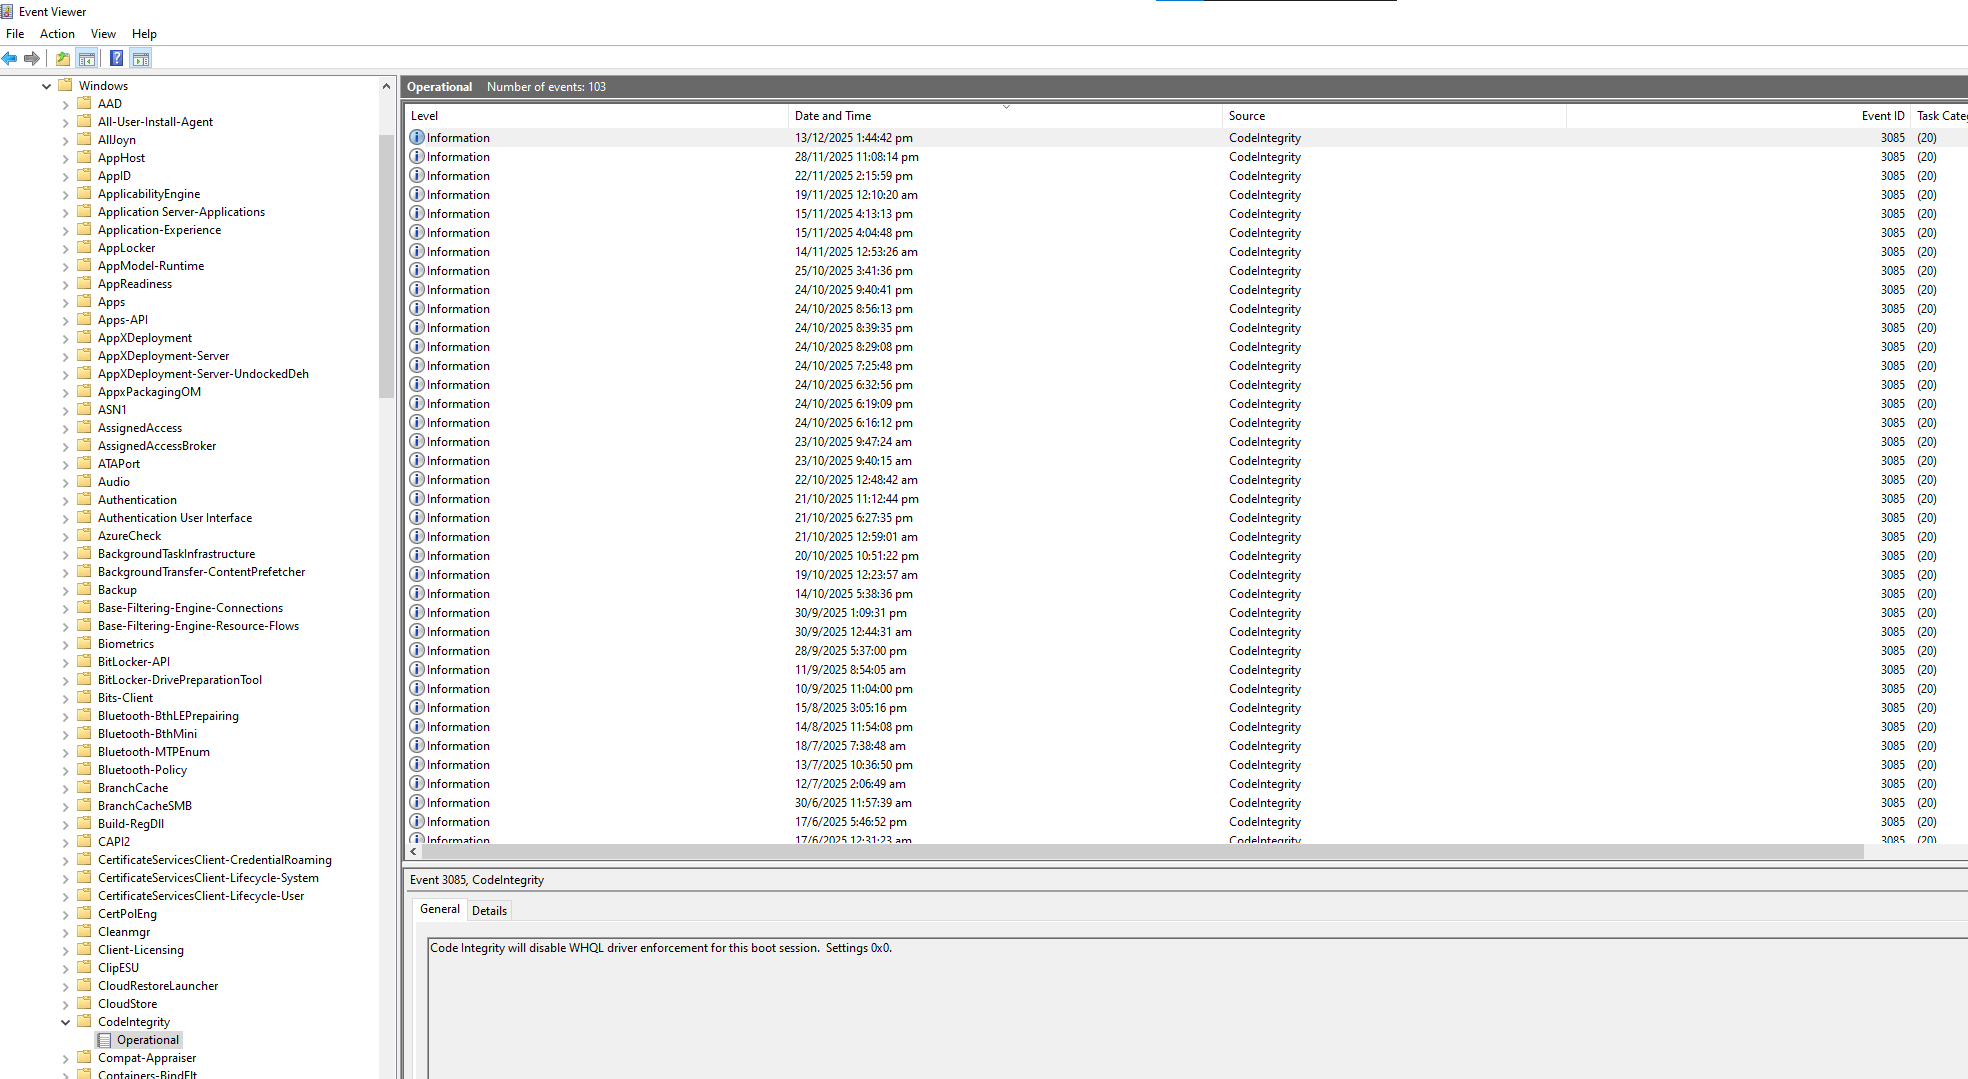1968x1079 pixels.
Task: Switch to the Details tab
Action: pyautogui.click(x=489, y=910)
